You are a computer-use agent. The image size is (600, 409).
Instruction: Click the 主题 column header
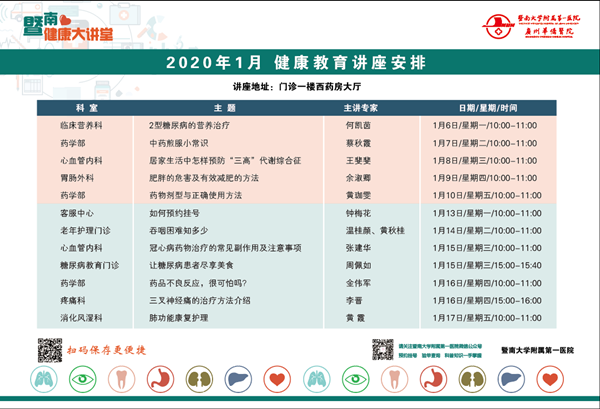[225, 108]
